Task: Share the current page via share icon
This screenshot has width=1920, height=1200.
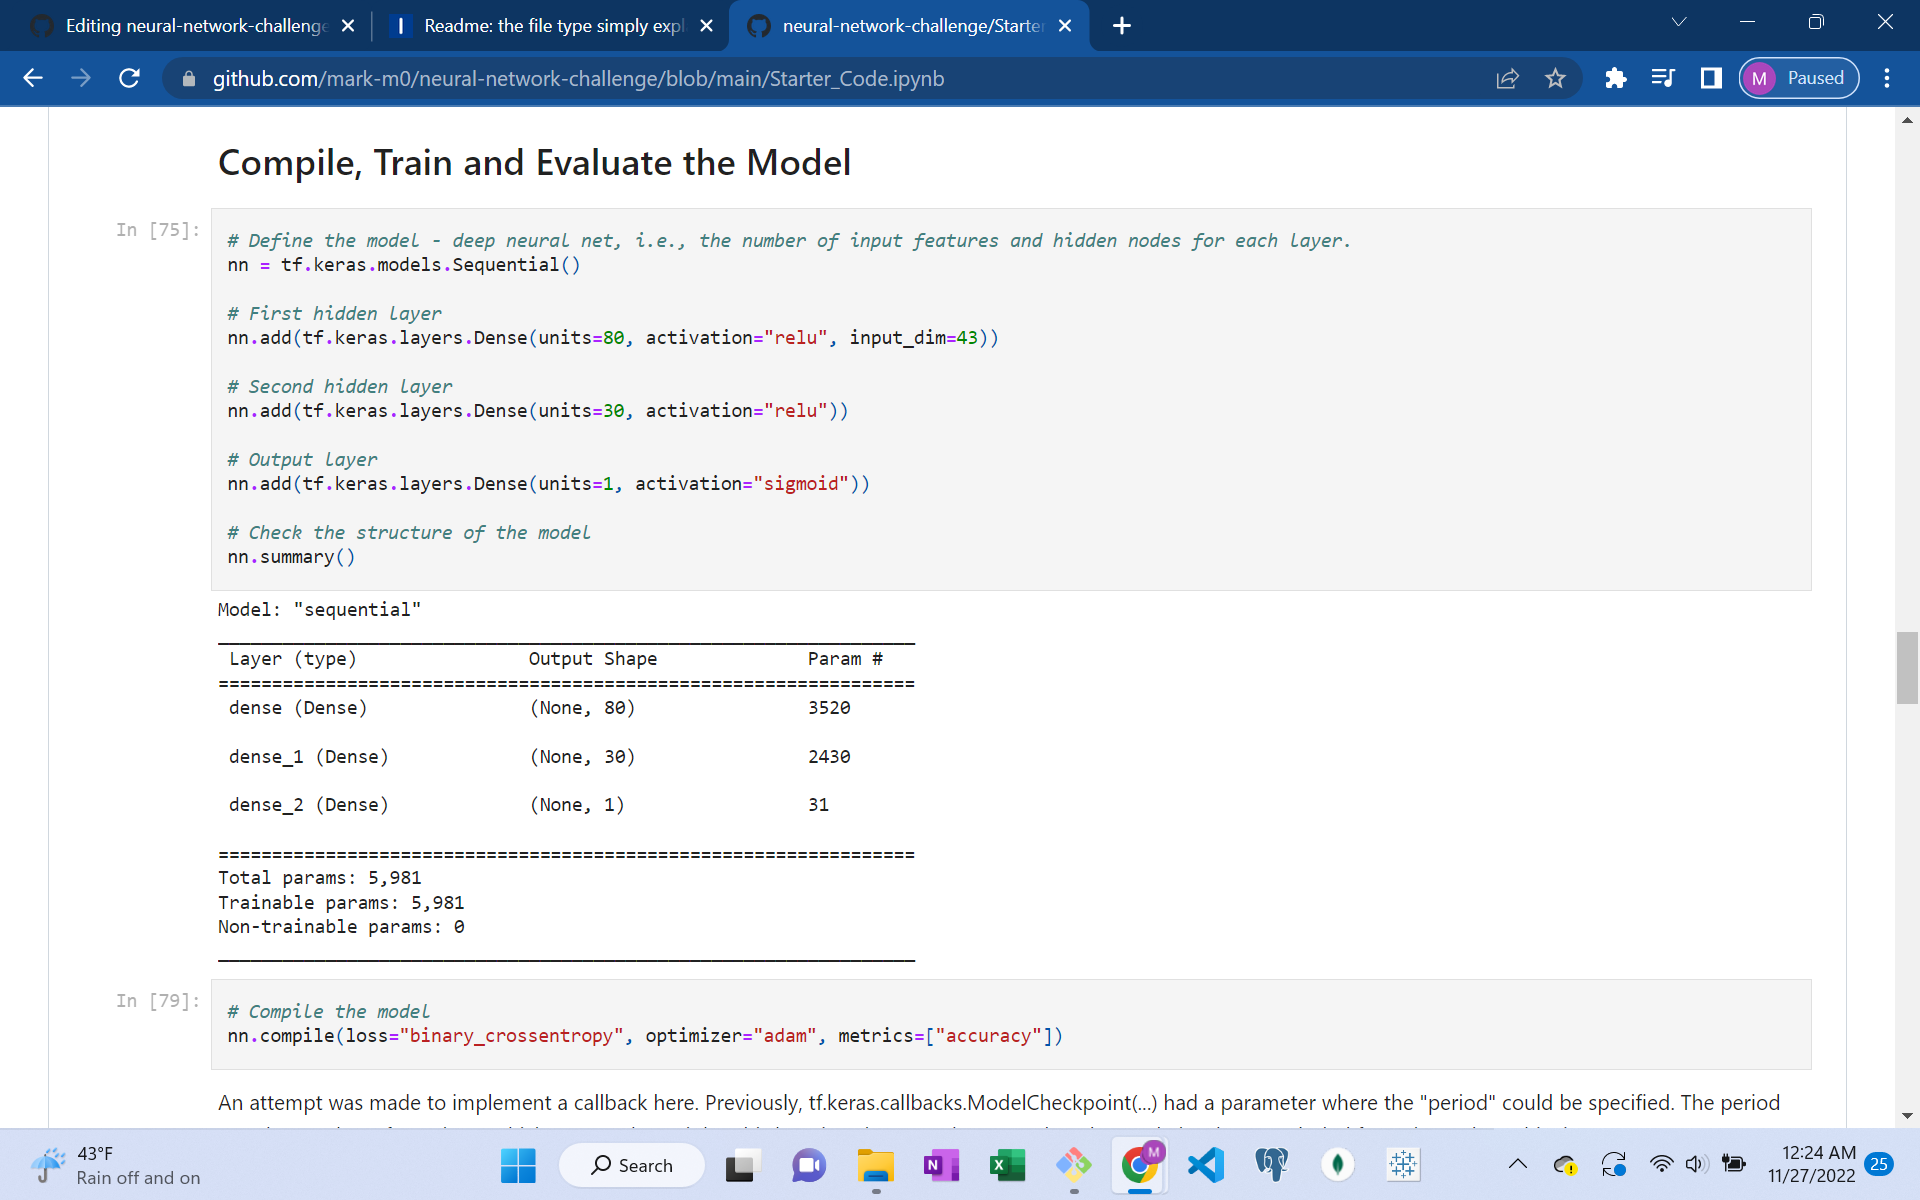Action: tap(1507, 78)
